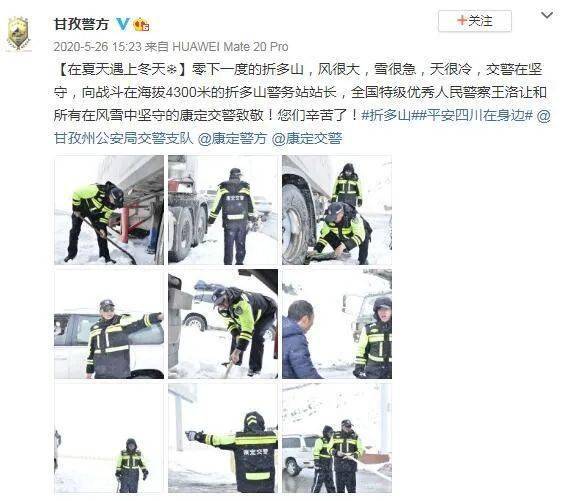View photo of officer's back beside truck wheels
The width and height of the screenshot is (570, 501).
pyautogui.click(x=223, y=210)
